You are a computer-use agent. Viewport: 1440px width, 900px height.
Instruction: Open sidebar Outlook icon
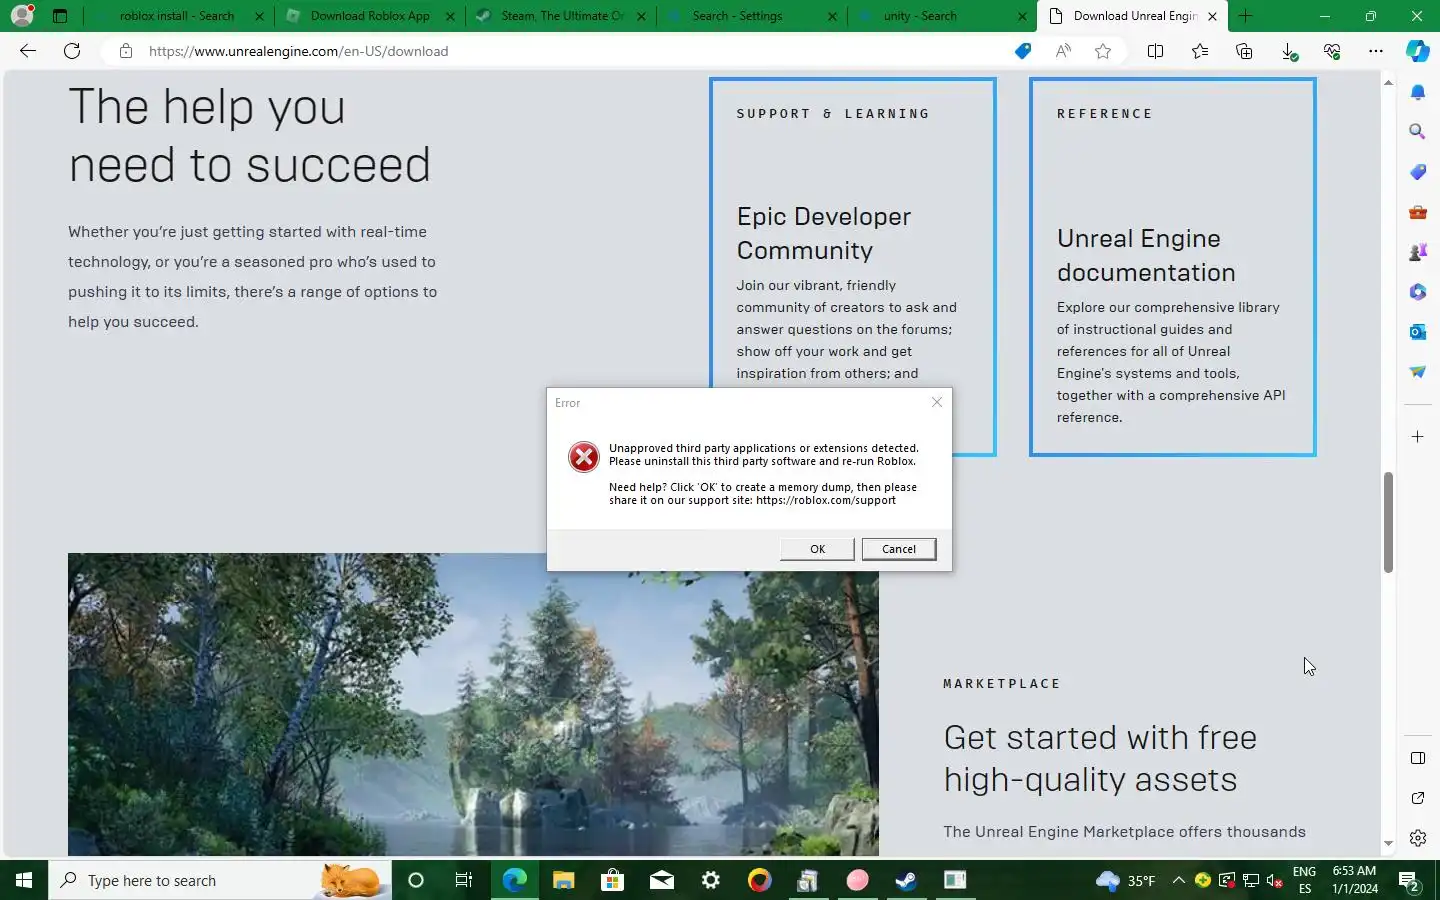click(1418, 332)
